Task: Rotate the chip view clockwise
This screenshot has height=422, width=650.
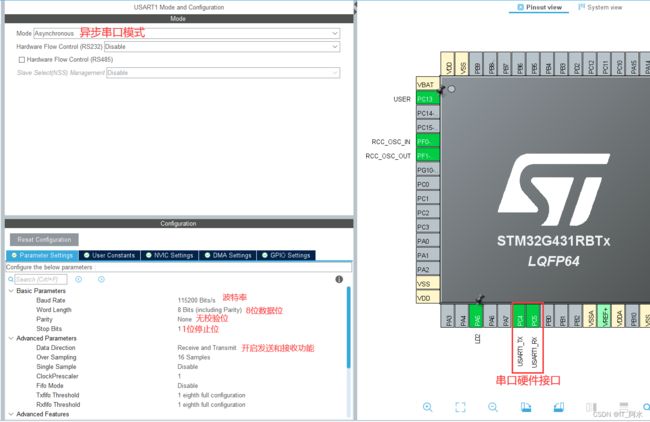Action: point(526,407)
